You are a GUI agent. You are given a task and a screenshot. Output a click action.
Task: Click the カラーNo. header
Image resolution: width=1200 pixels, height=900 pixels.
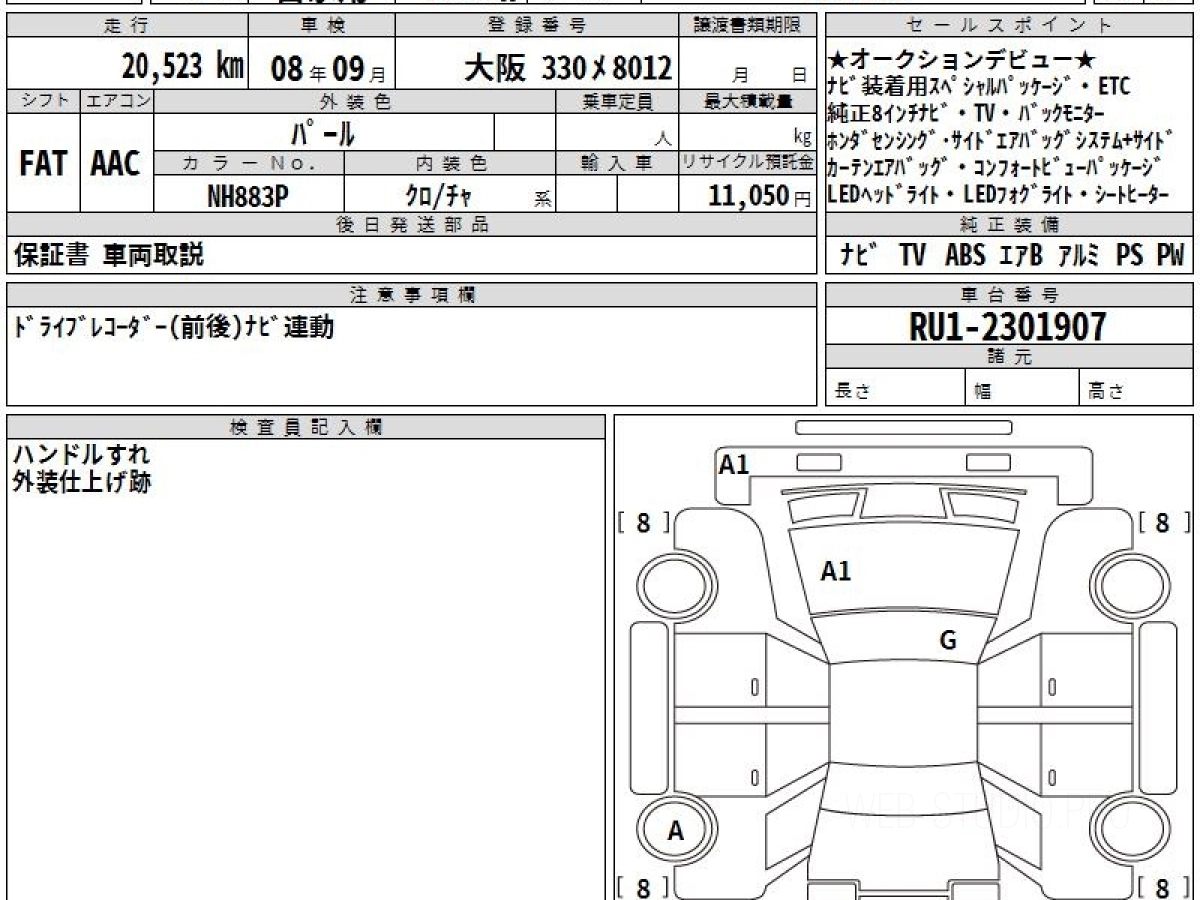[x=249, y=163]
